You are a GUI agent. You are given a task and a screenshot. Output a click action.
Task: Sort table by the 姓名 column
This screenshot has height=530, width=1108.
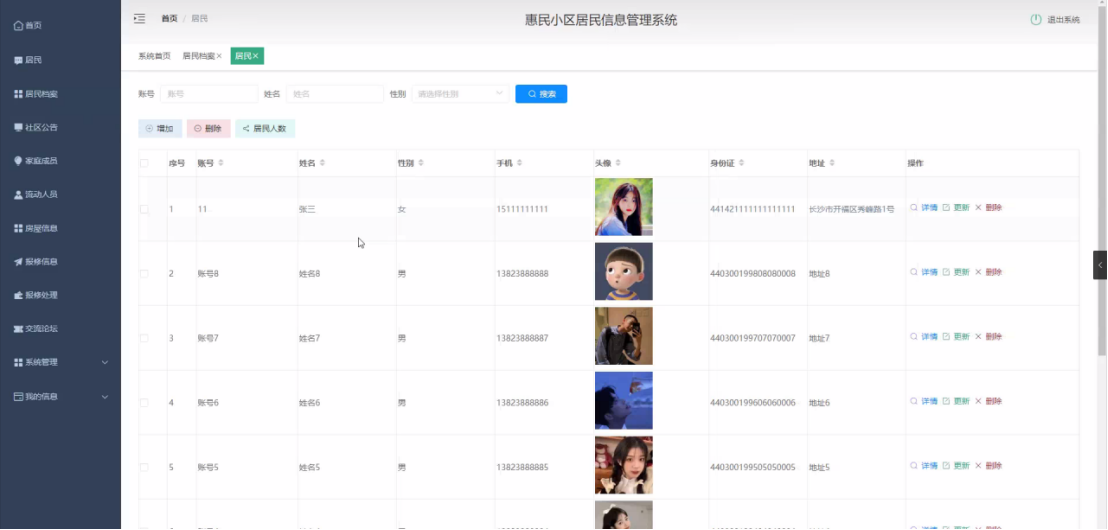322,163
